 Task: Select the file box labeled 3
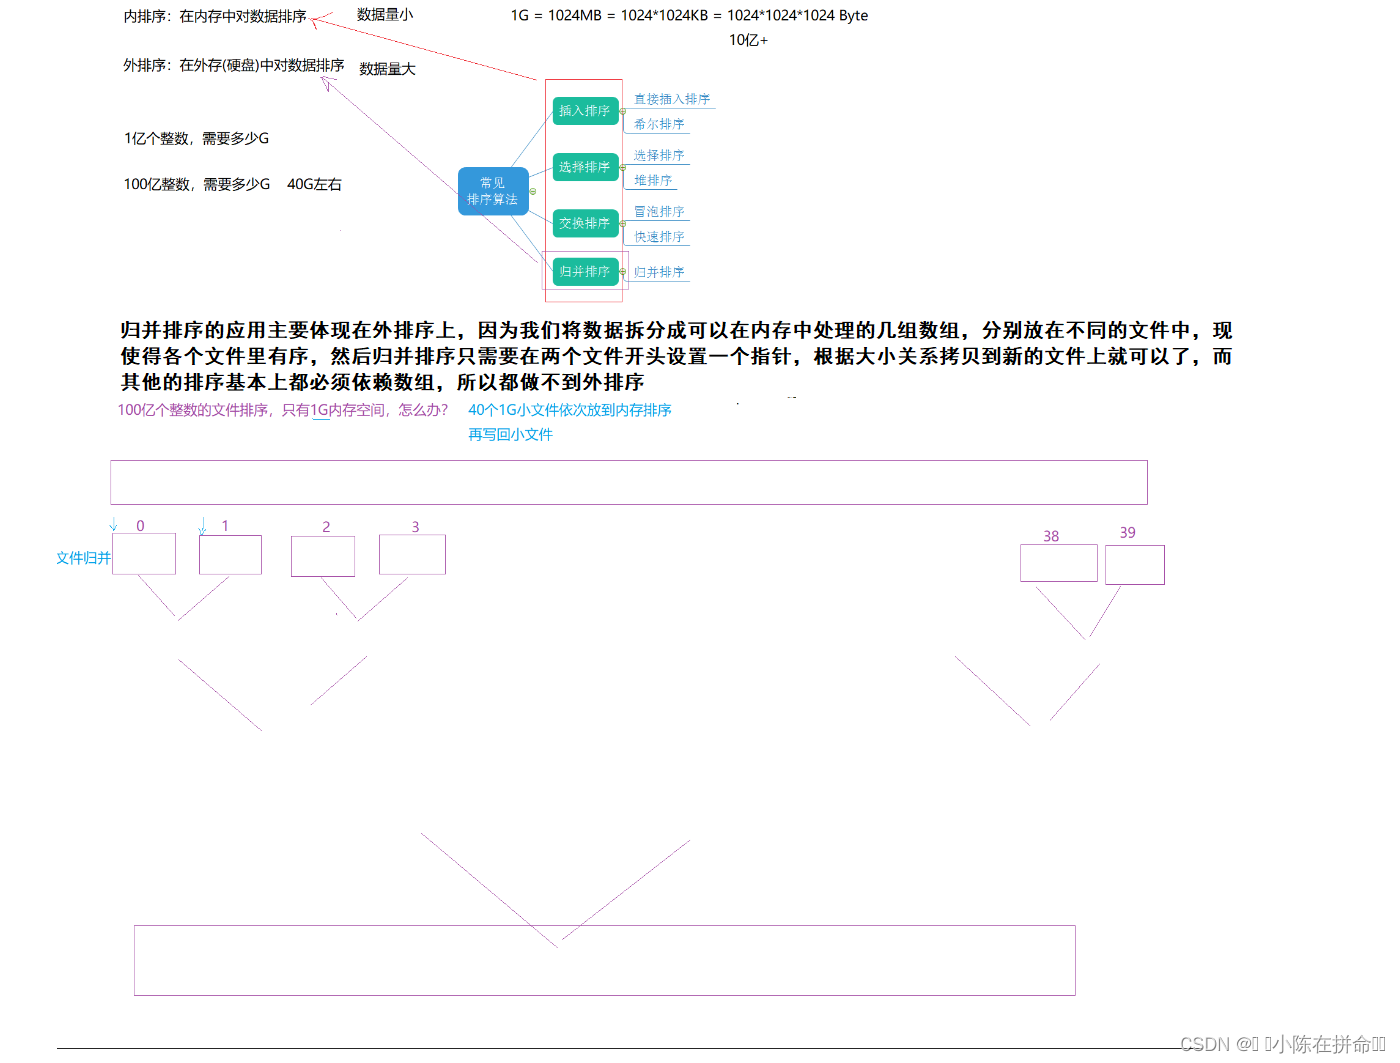coord(412,555)
